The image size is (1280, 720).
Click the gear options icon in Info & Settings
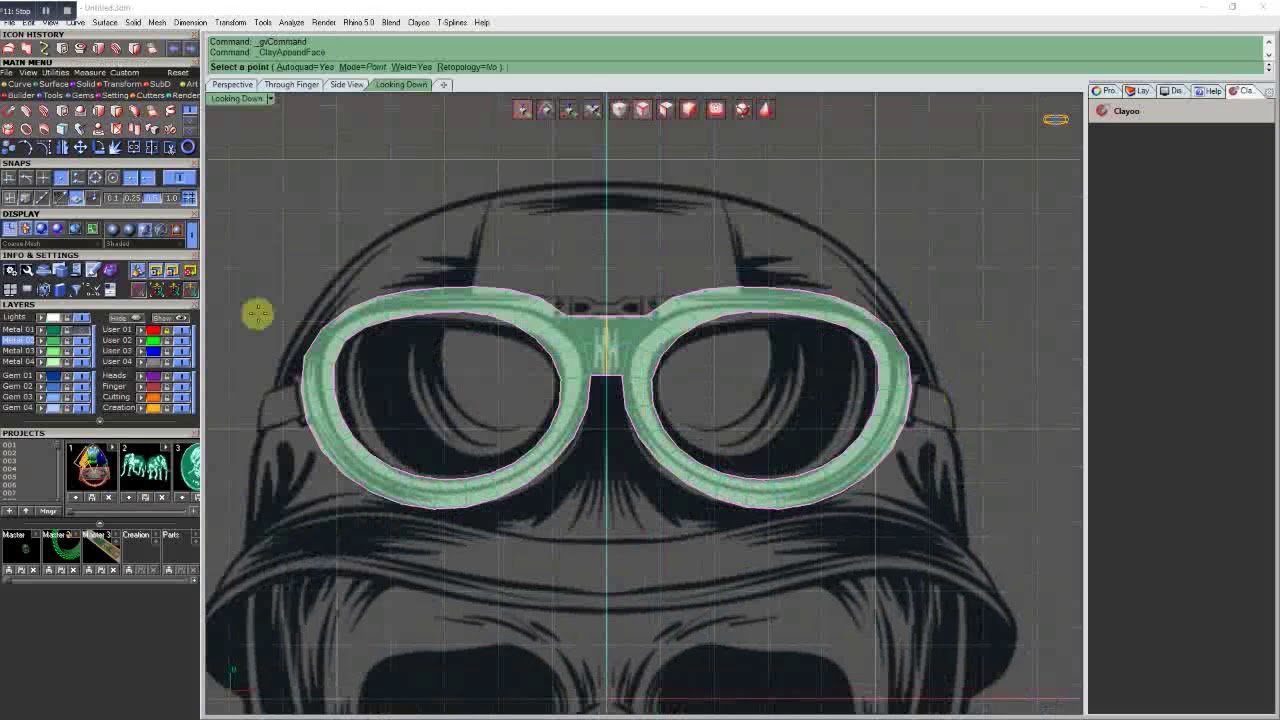10,270
